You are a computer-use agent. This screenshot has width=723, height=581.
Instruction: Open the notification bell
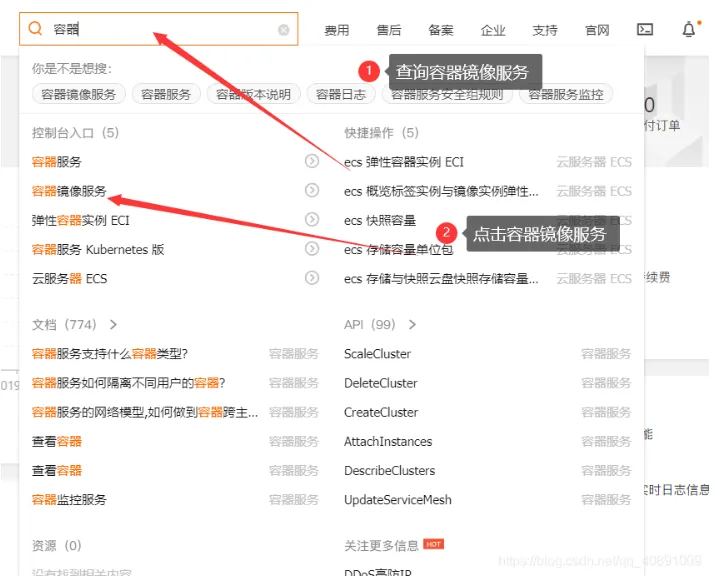tap(689, 30)
